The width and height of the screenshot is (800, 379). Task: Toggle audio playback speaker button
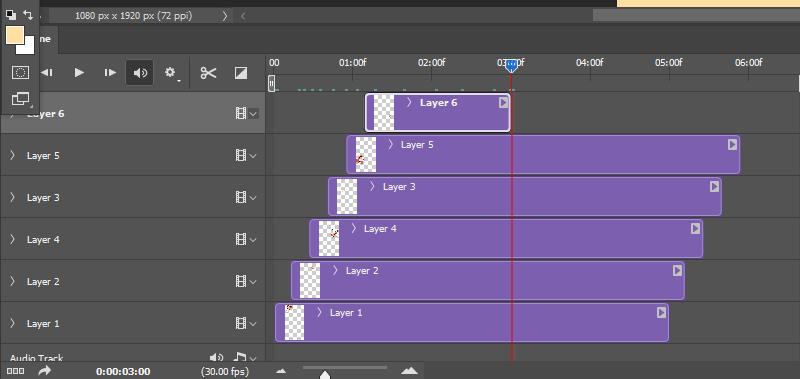(x=140, y=73)
